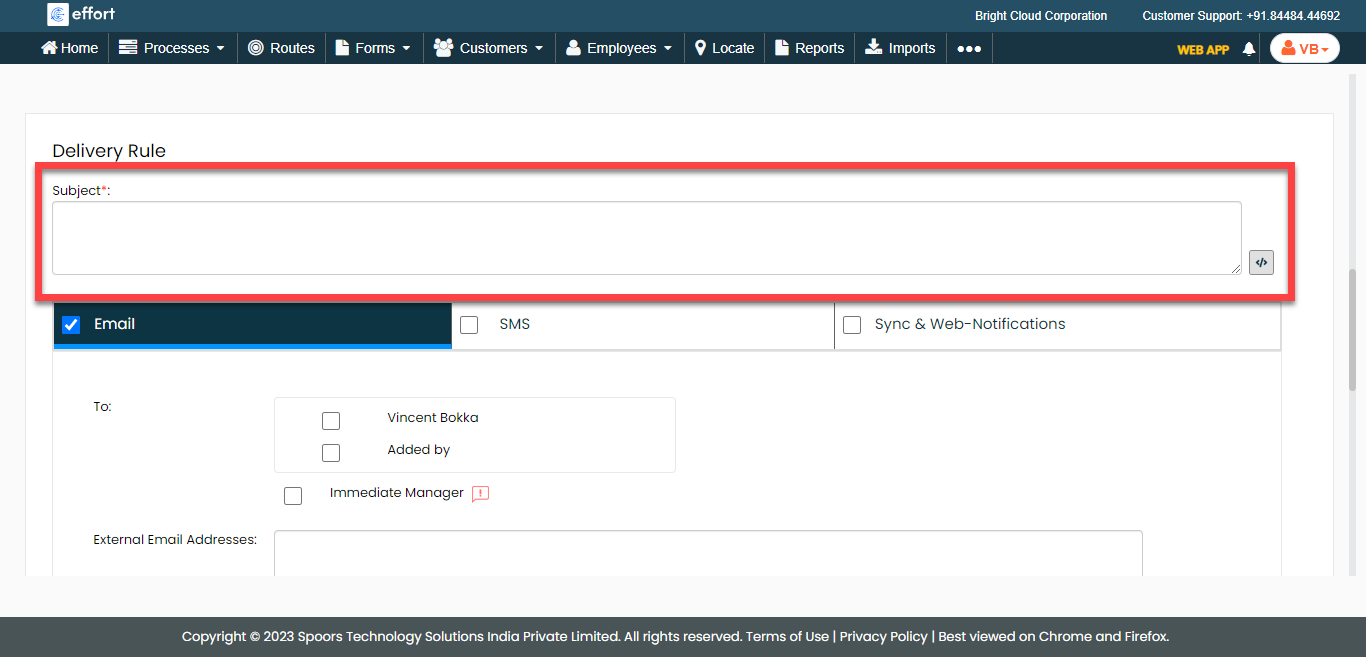
Task: Click the Immediate Manager warning info icon
Action: coord(480,493)
